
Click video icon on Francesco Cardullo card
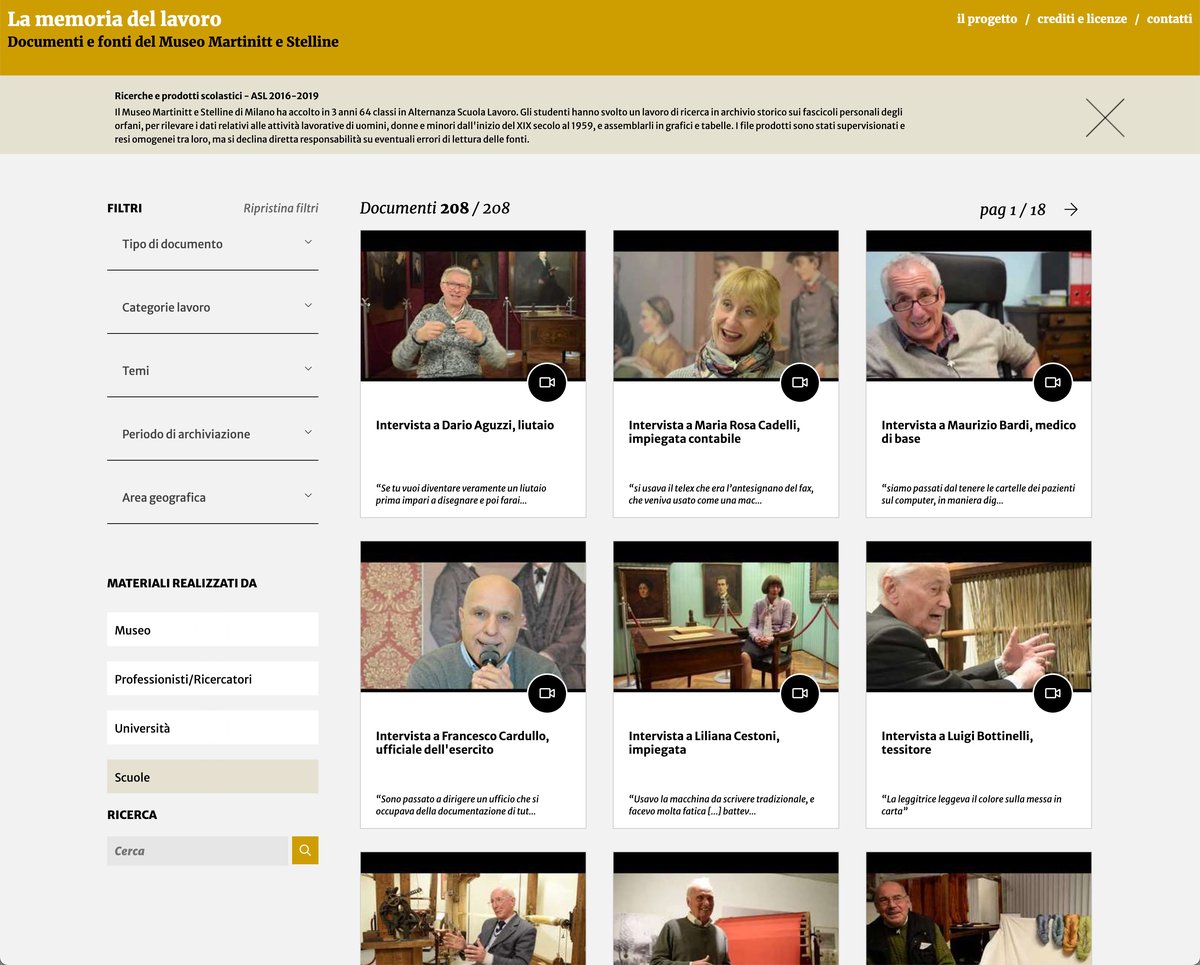coord(547,693)
